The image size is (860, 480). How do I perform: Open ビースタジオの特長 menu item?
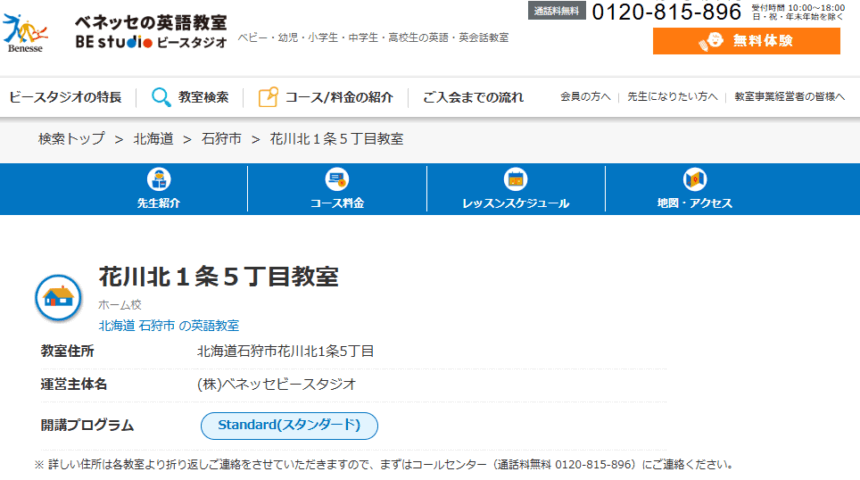tap(65, 97)
